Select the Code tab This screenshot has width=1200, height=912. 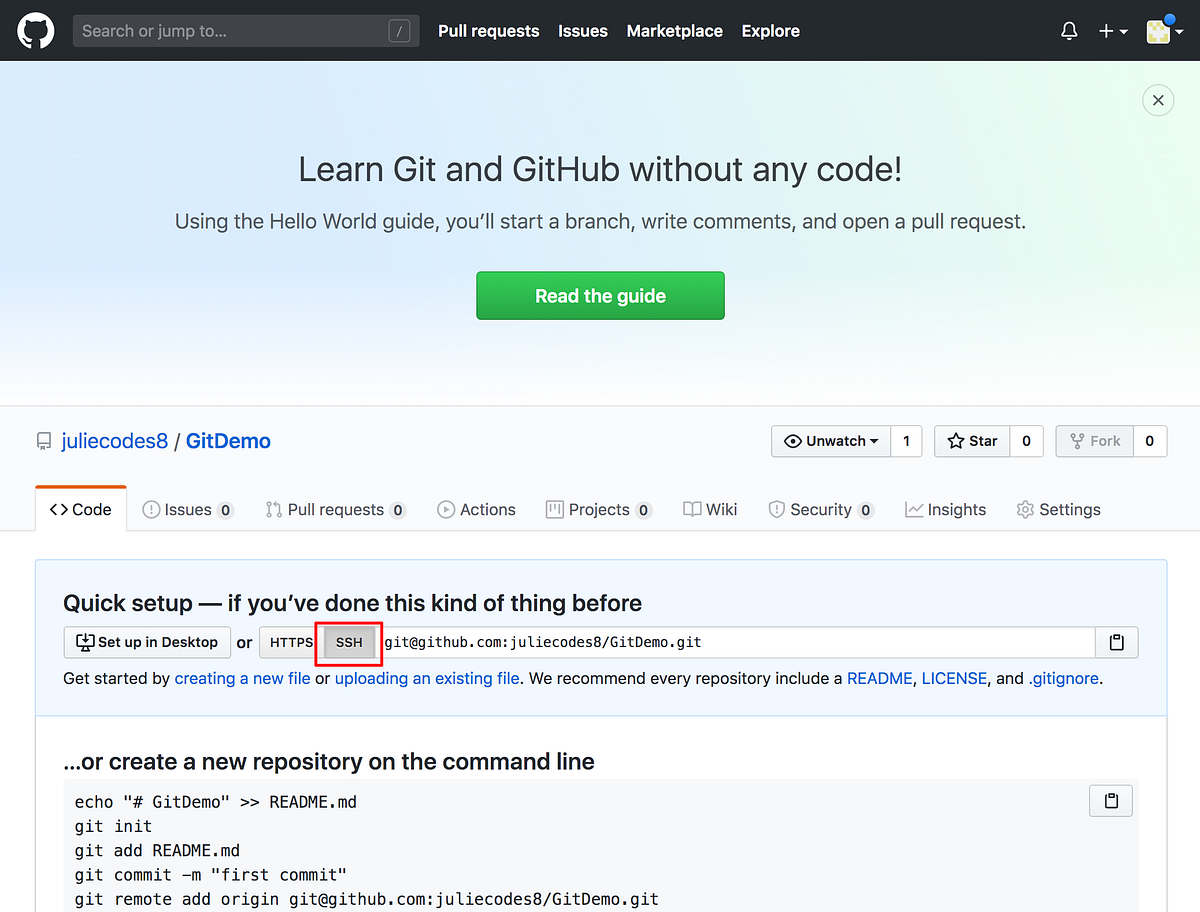81,509
